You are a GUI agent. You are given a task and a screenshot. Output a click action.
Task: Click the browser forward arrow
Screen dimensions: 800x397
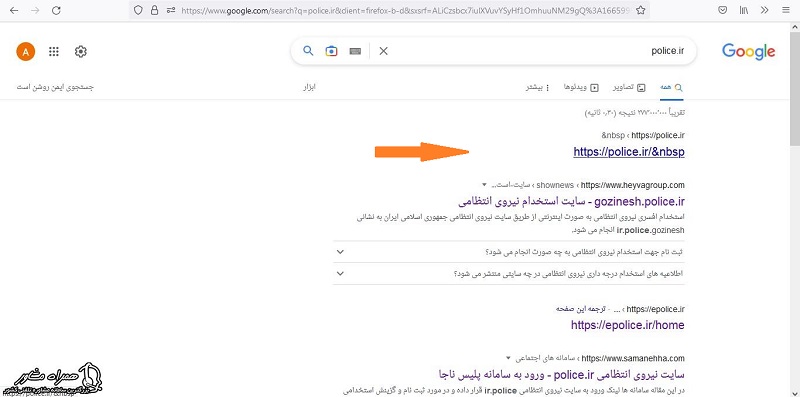pos(35,10)
